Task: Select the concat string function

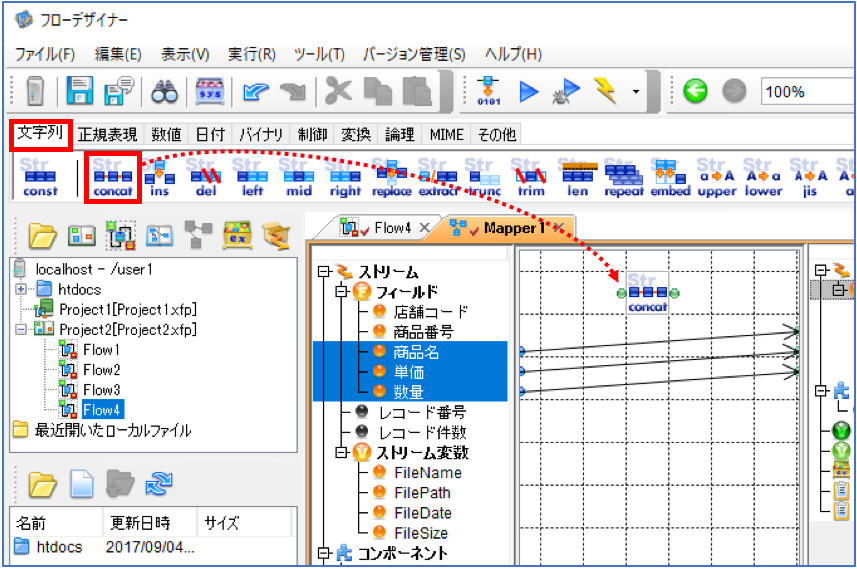Action: (x=113, y=177)
